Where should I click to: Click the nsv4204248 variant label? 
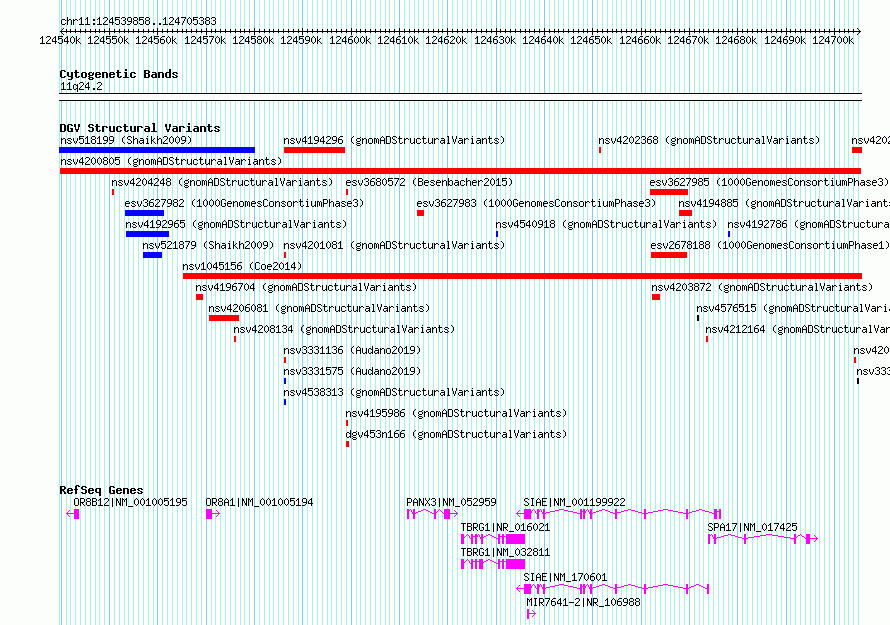click(222, 182)
